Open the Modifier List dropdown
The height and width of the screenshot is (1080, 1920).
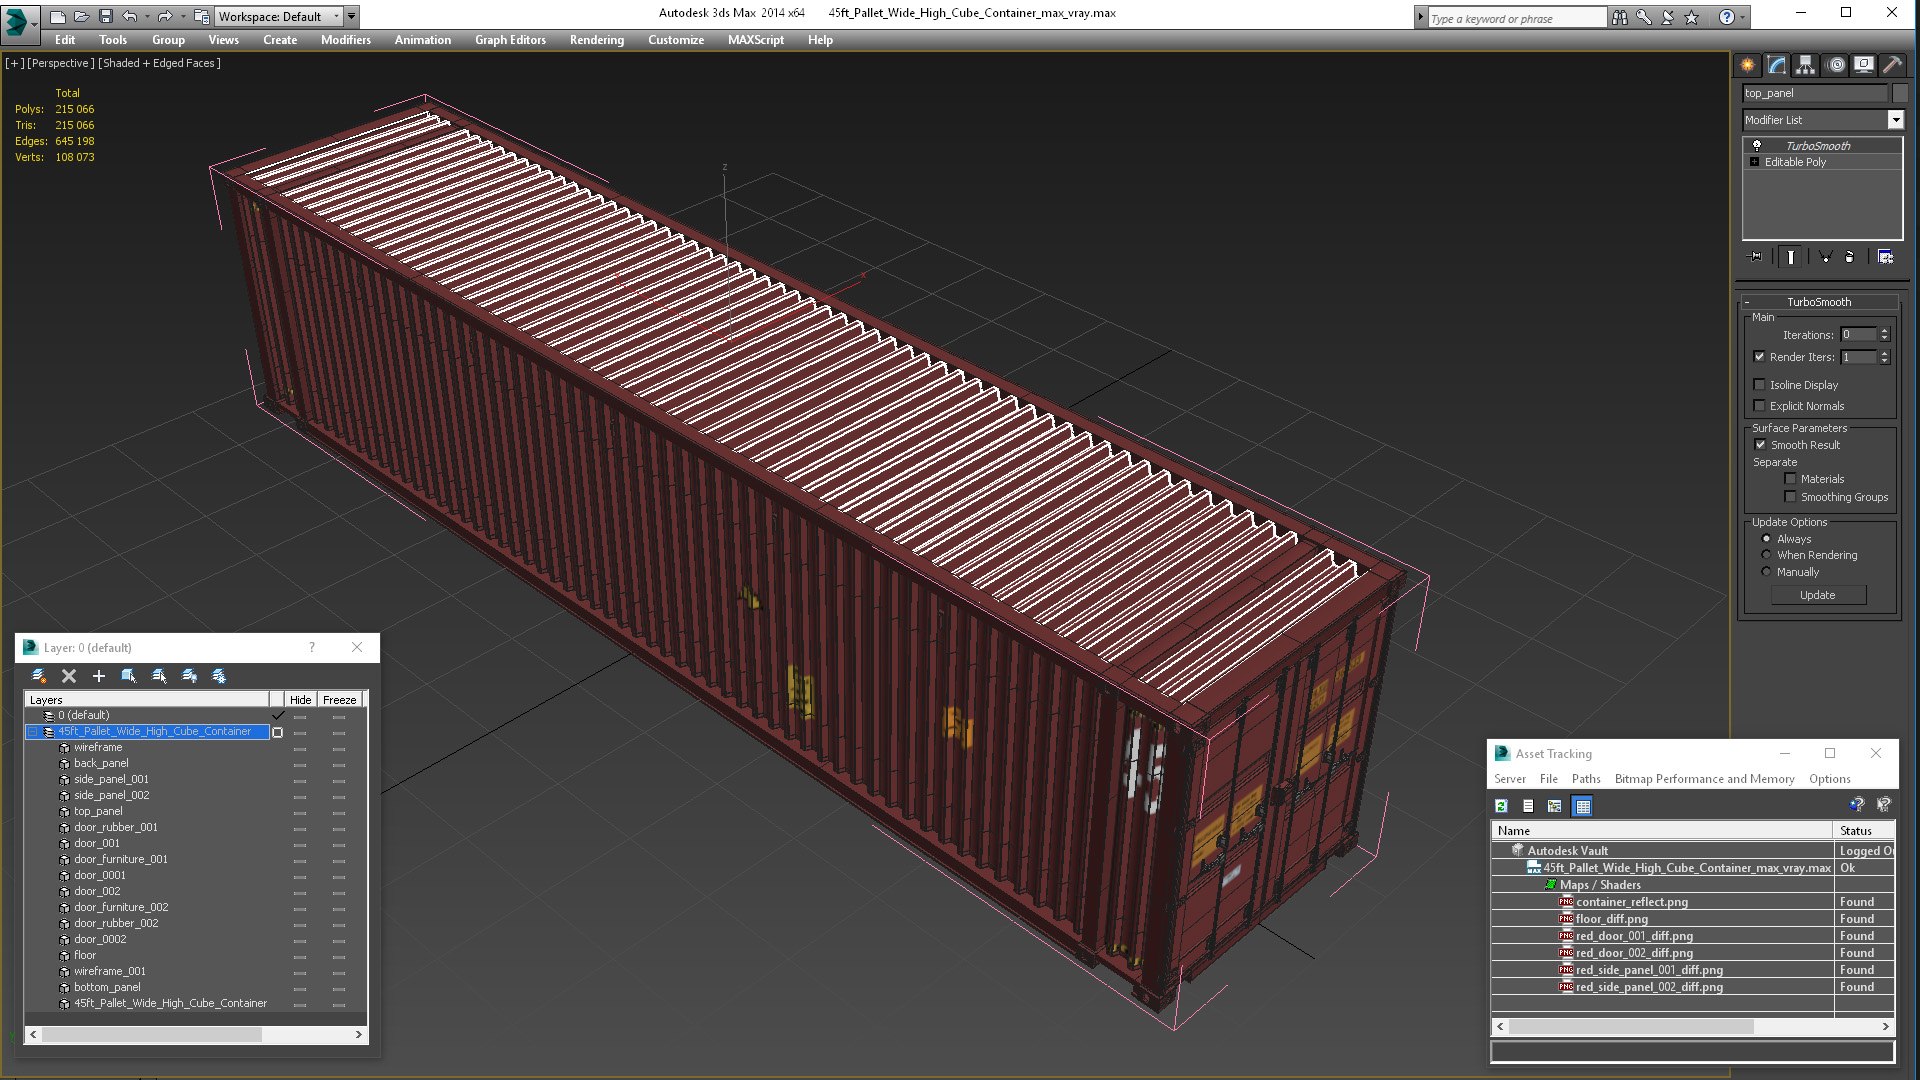[x=1894, y=120]
